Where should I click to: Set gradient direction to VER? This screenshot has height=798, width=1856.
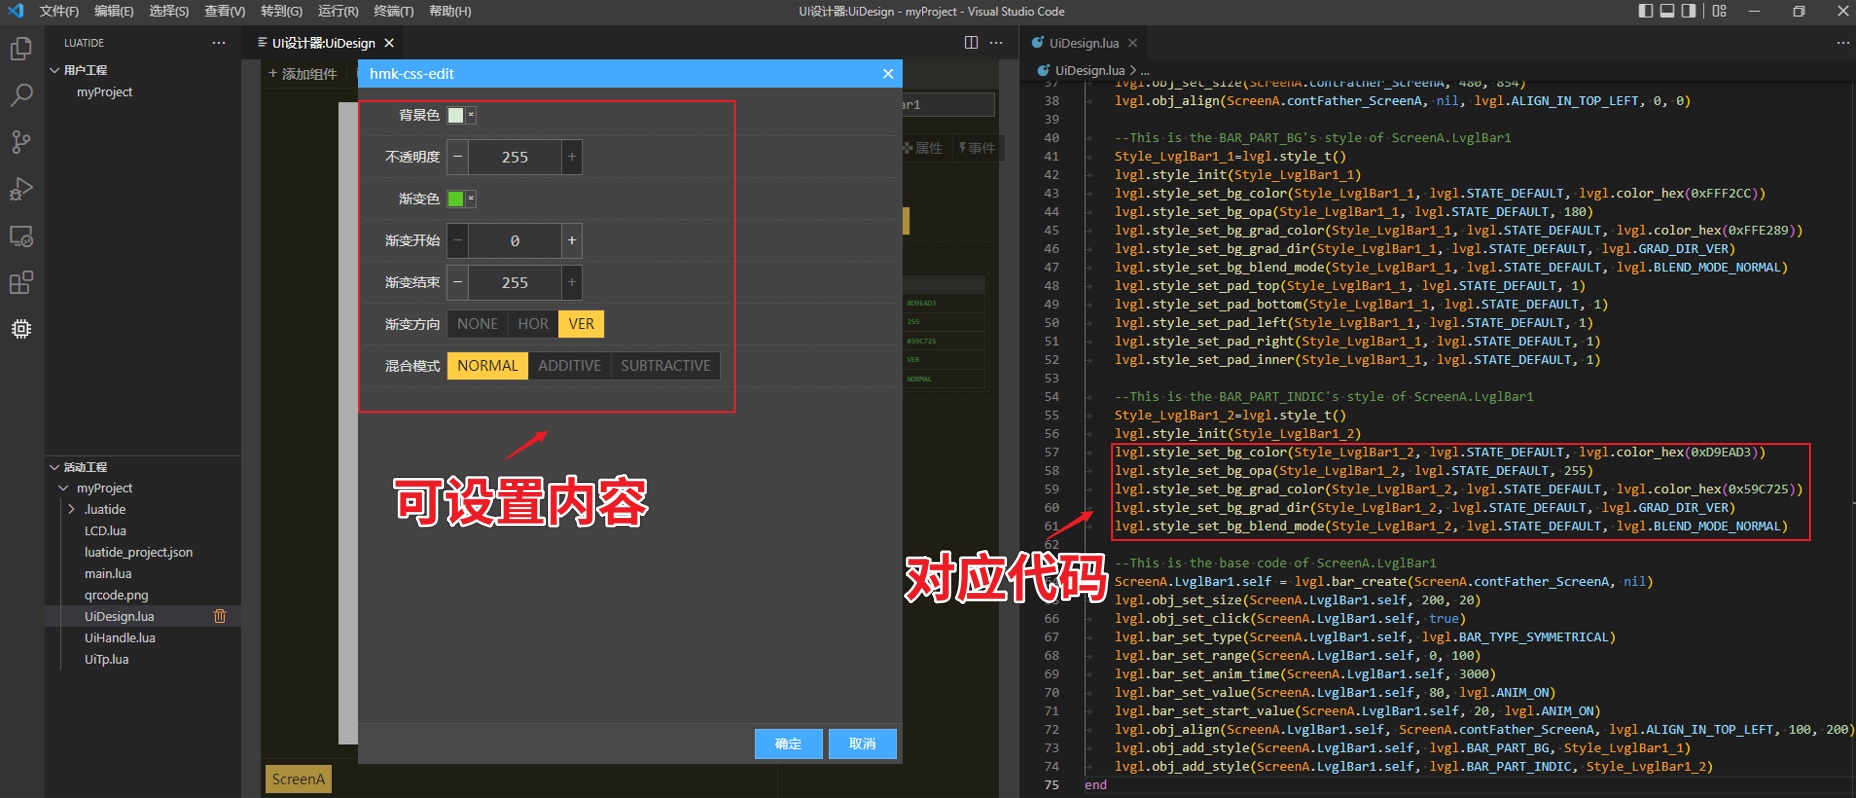tap(582, 324)
